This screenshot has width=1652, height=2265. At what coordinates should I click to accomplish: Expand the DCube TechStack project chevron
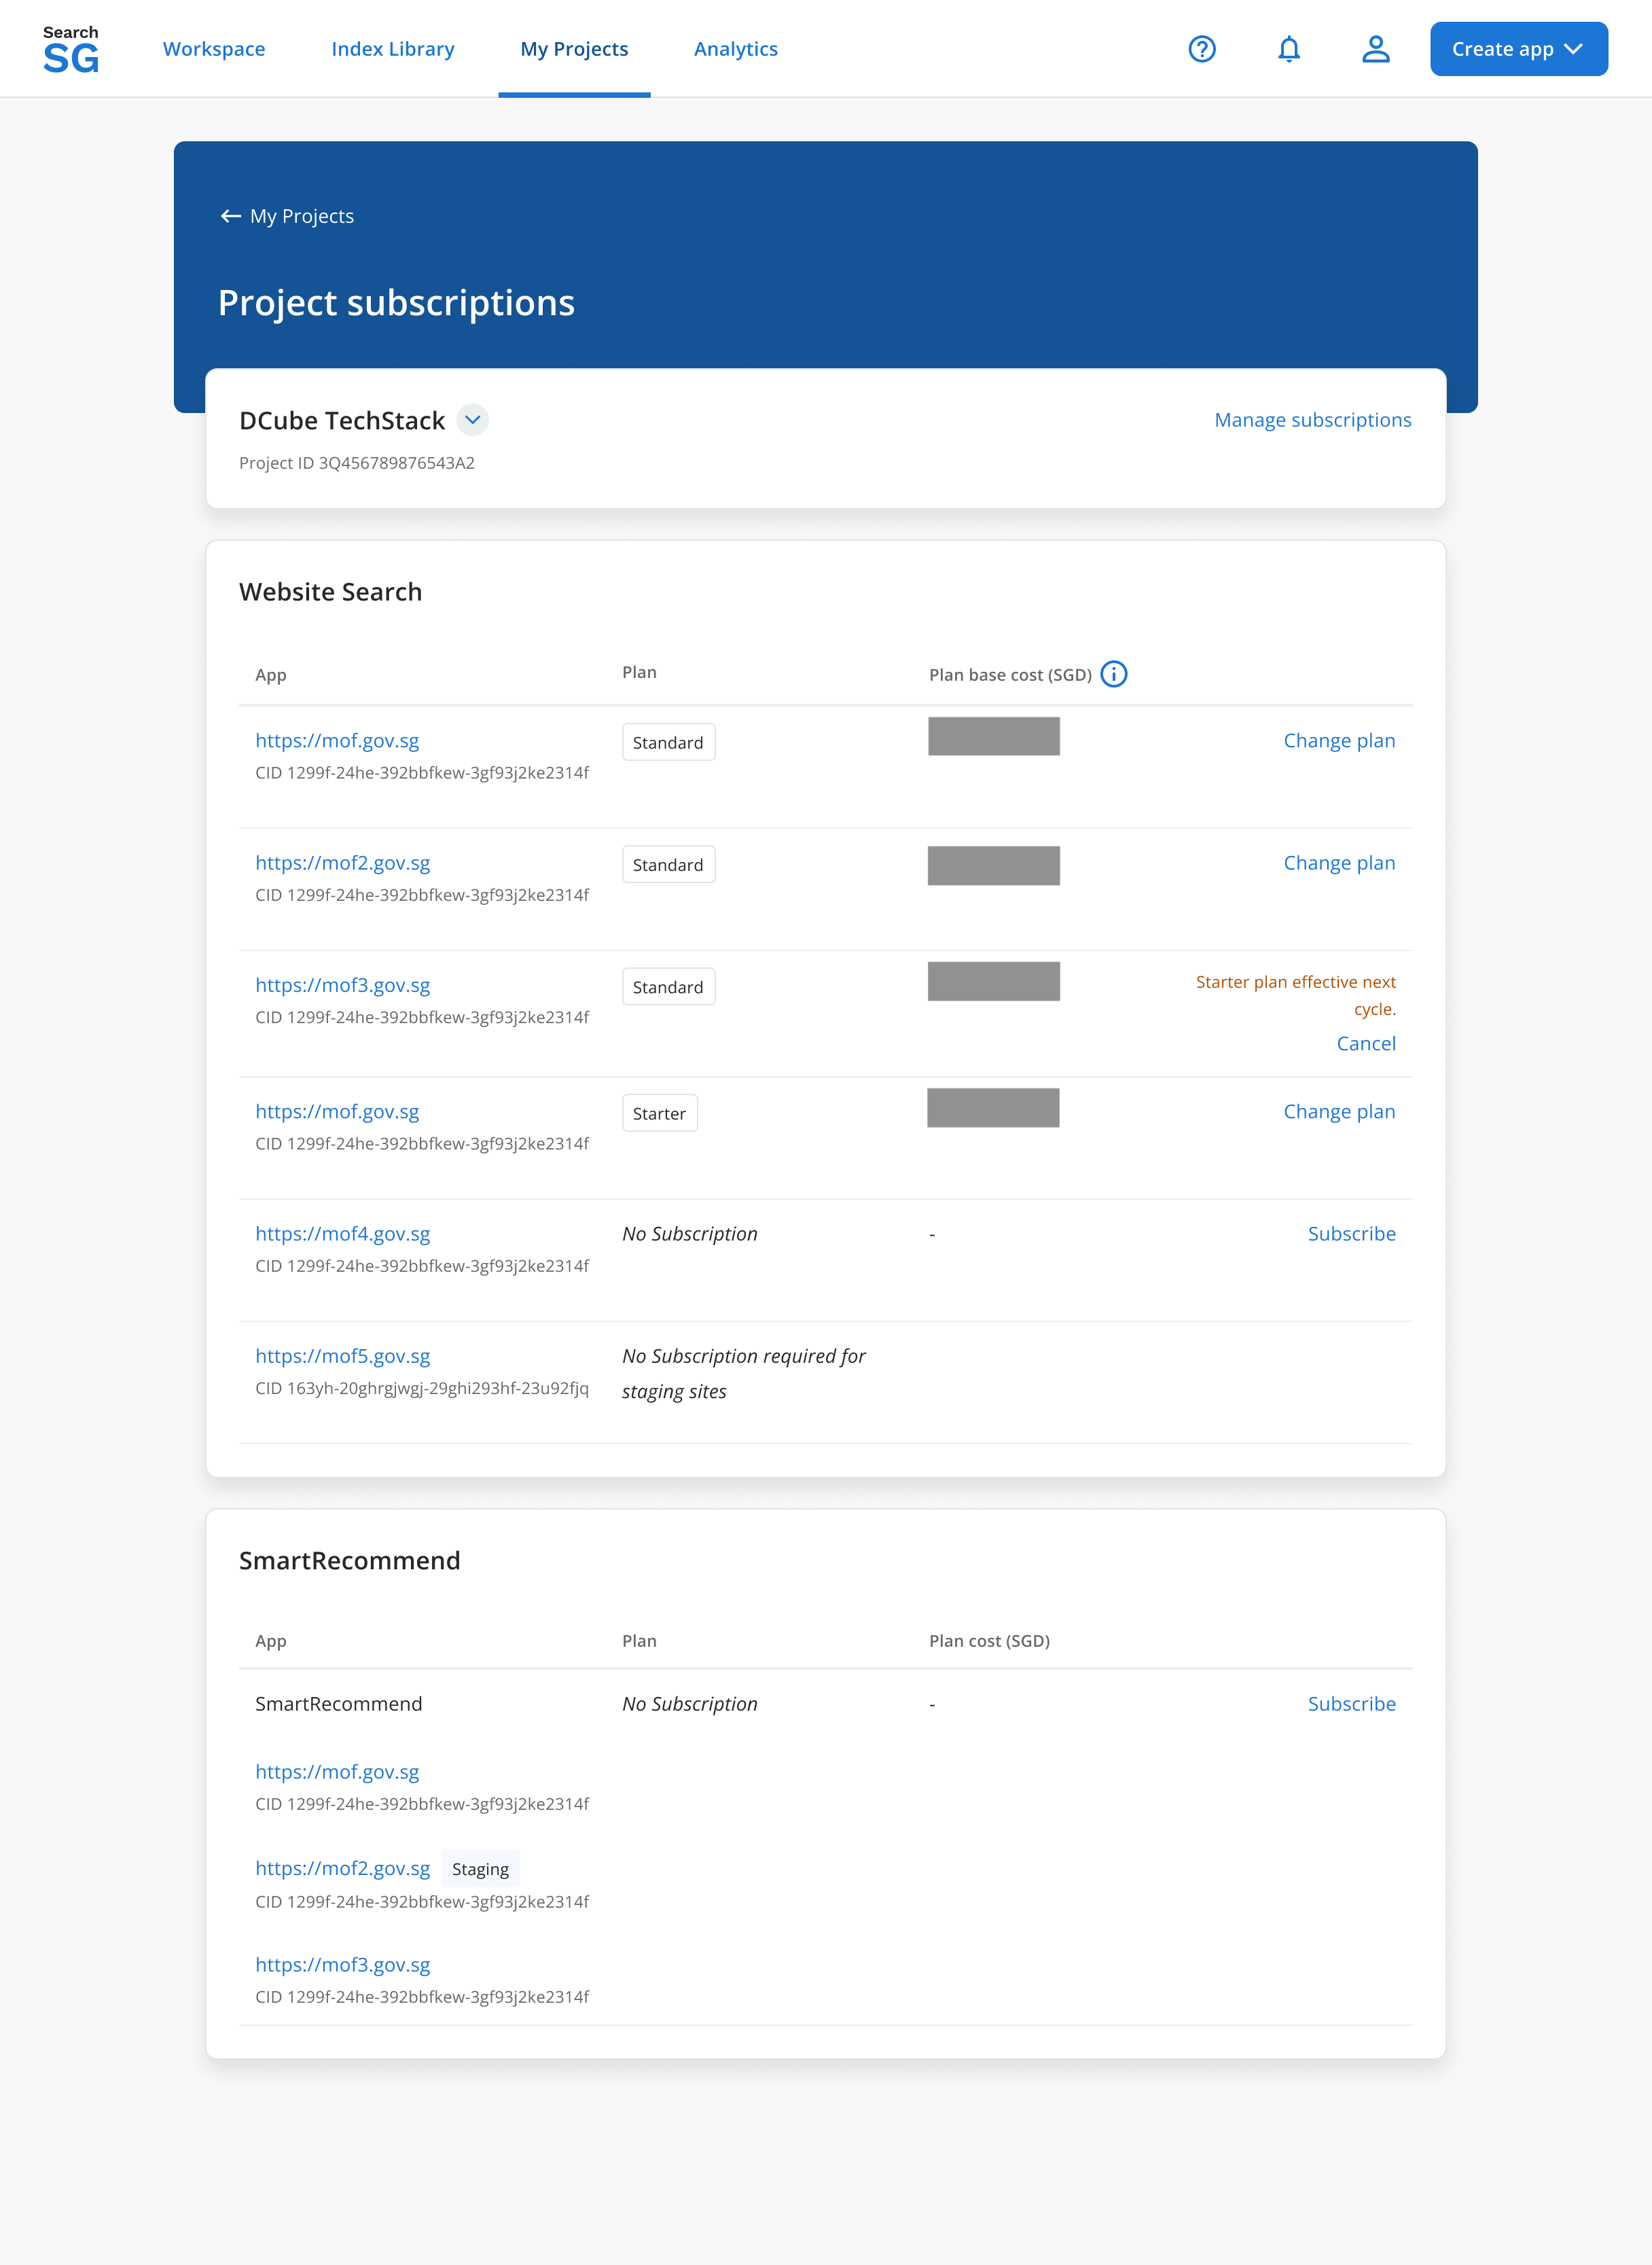click(473, 420)
